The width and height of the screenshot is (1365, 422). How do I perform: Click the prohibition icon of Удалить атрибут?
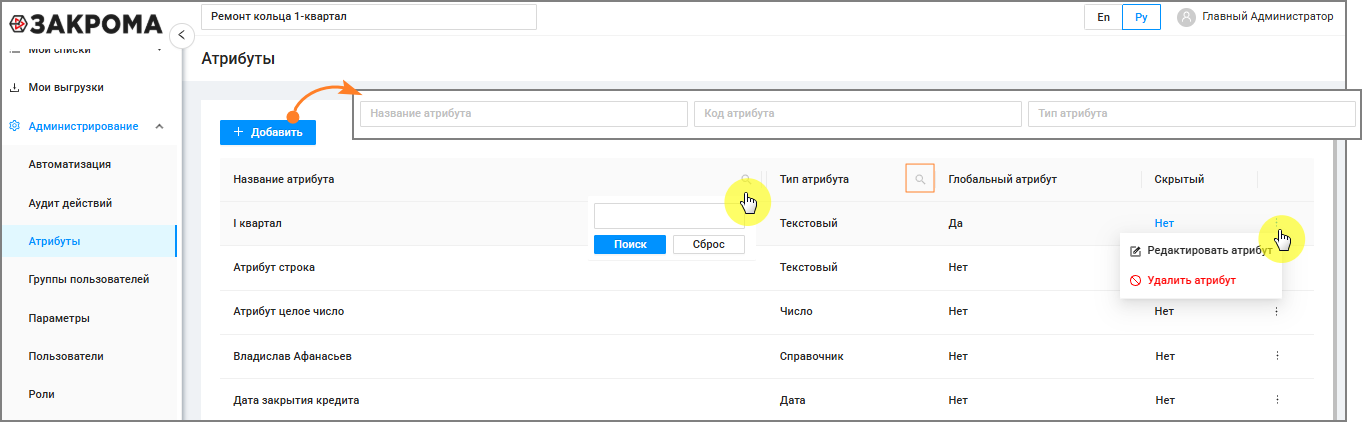click(x=1135, y=281)
